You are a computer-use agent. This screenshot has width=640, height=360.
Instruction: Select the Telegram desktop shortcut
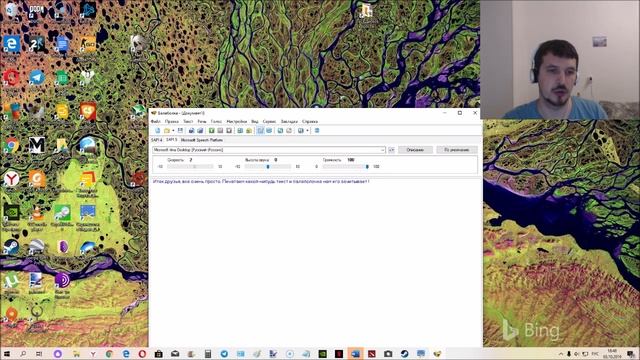pos(37,78)
